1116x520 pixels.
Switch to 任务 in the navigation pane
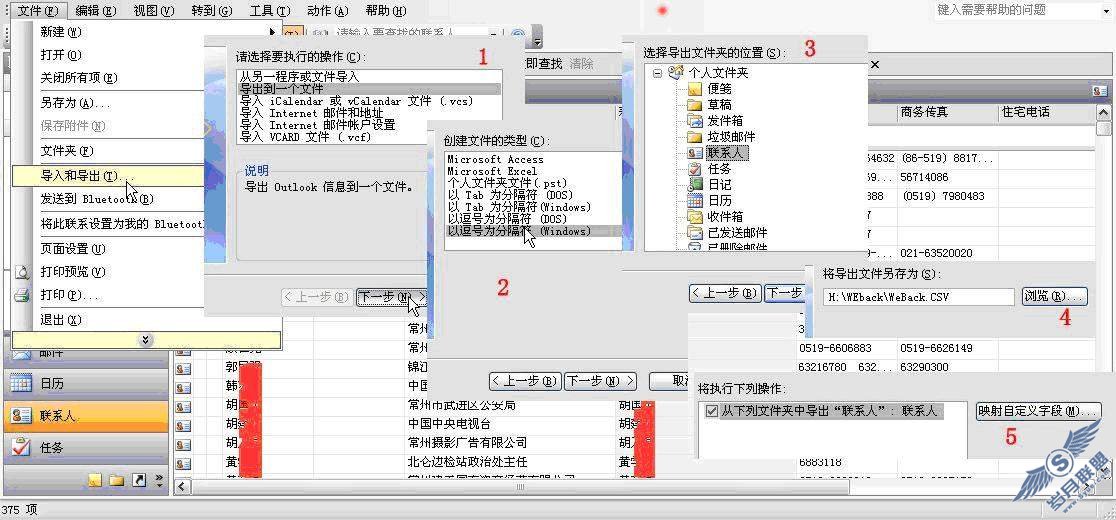tap(86, 448)
